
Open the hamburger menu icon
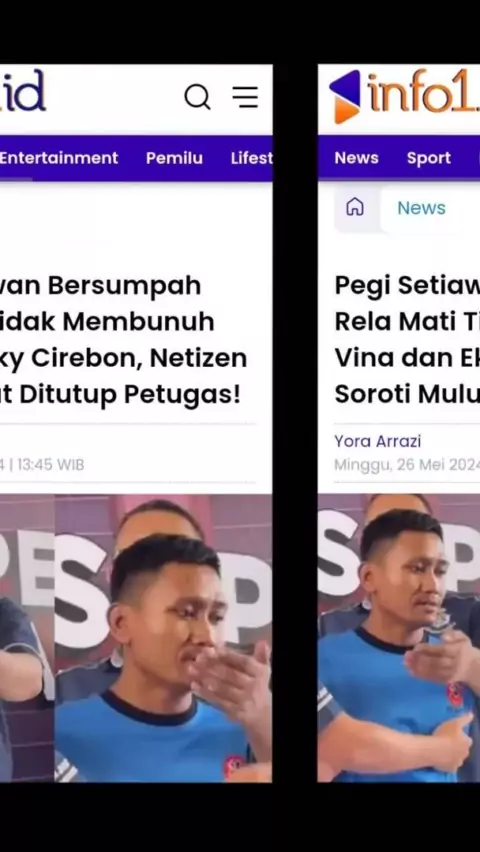(x=245, y=97)
